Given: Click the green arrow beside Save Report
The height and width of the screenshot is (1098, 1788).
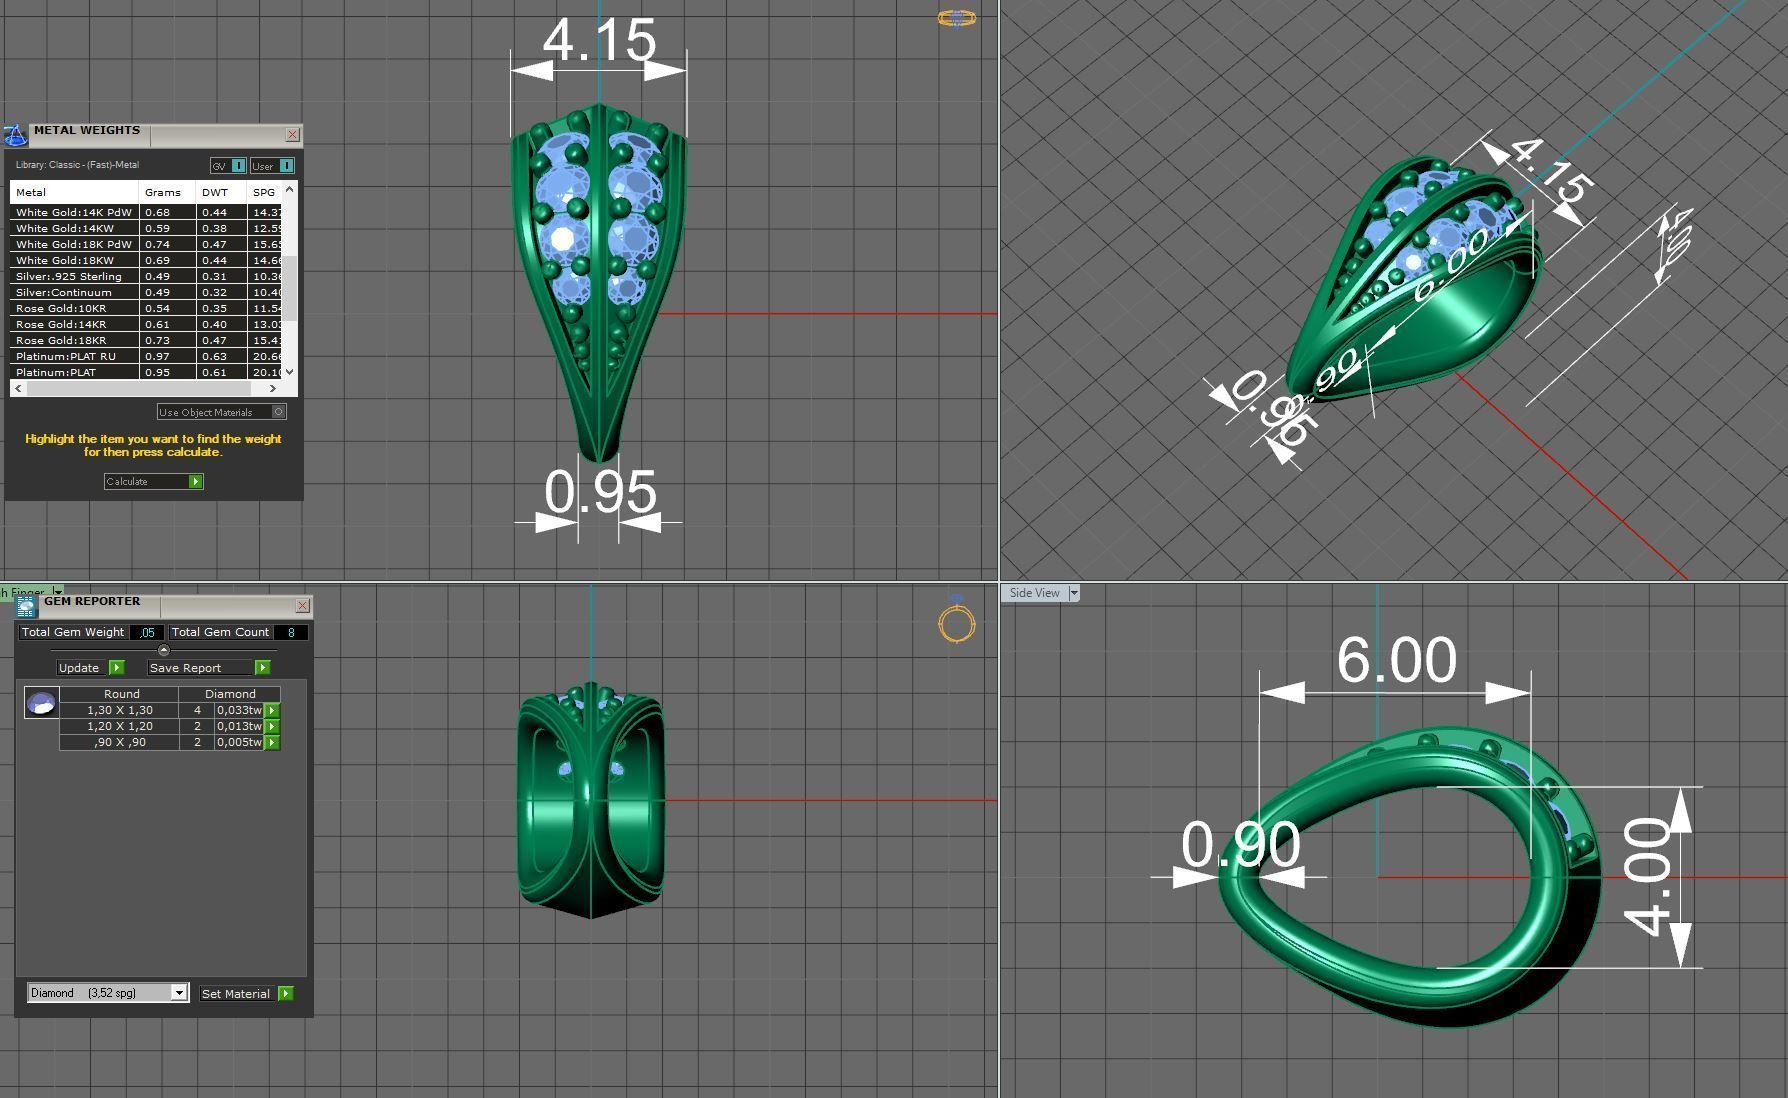Looking at the screenshot, I should pyautogui.click(x=263, y=668).
